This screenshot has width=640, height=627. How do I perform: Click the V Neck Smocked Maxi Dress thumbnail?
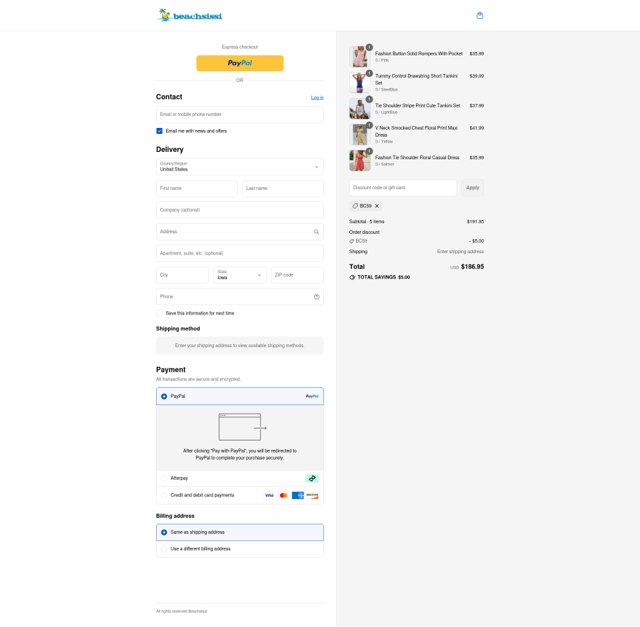(360, 134)
